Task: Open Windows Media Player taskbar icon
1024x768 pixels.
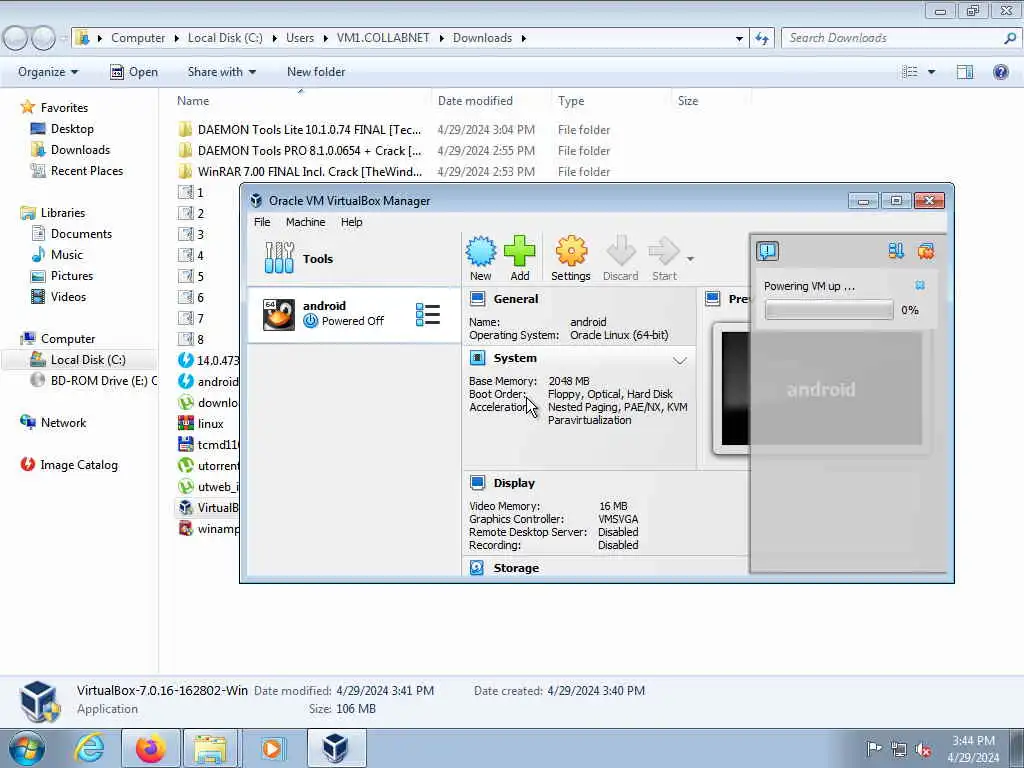Action: (272, 748)
